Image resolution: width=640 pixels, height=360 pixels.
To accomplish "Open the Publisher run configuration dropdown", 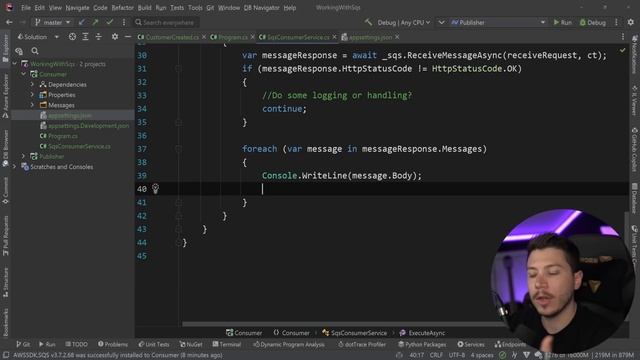I will (498, 22).
